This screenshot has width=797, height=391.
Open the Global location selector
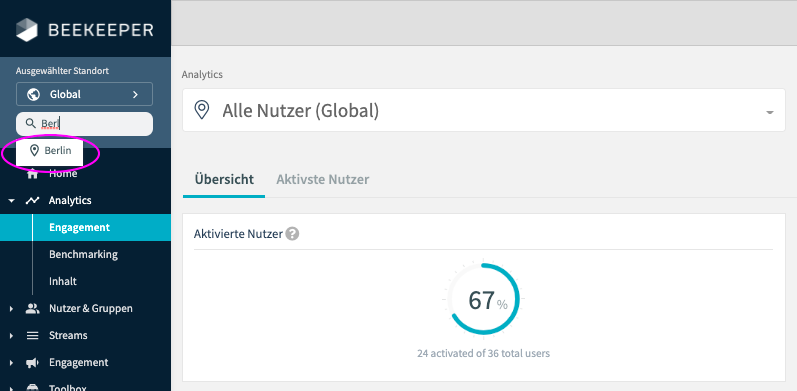click(x=84, y=94)
